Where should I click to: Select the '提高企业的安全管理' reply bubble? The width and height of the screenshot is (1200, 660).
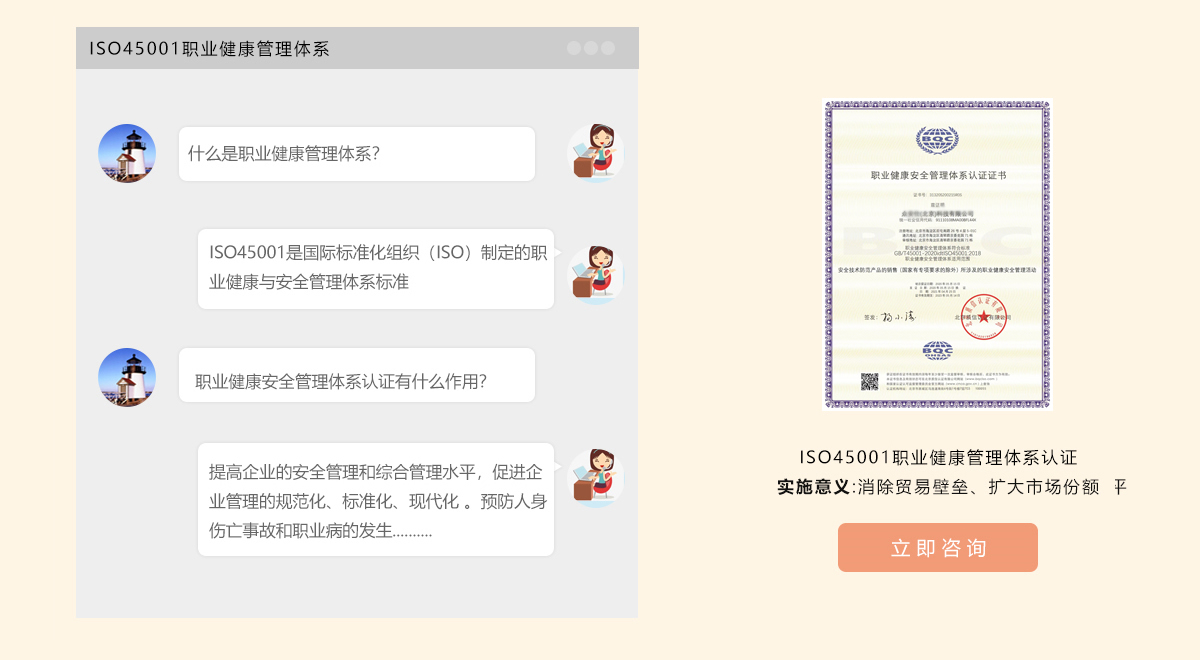pos(376,500)
